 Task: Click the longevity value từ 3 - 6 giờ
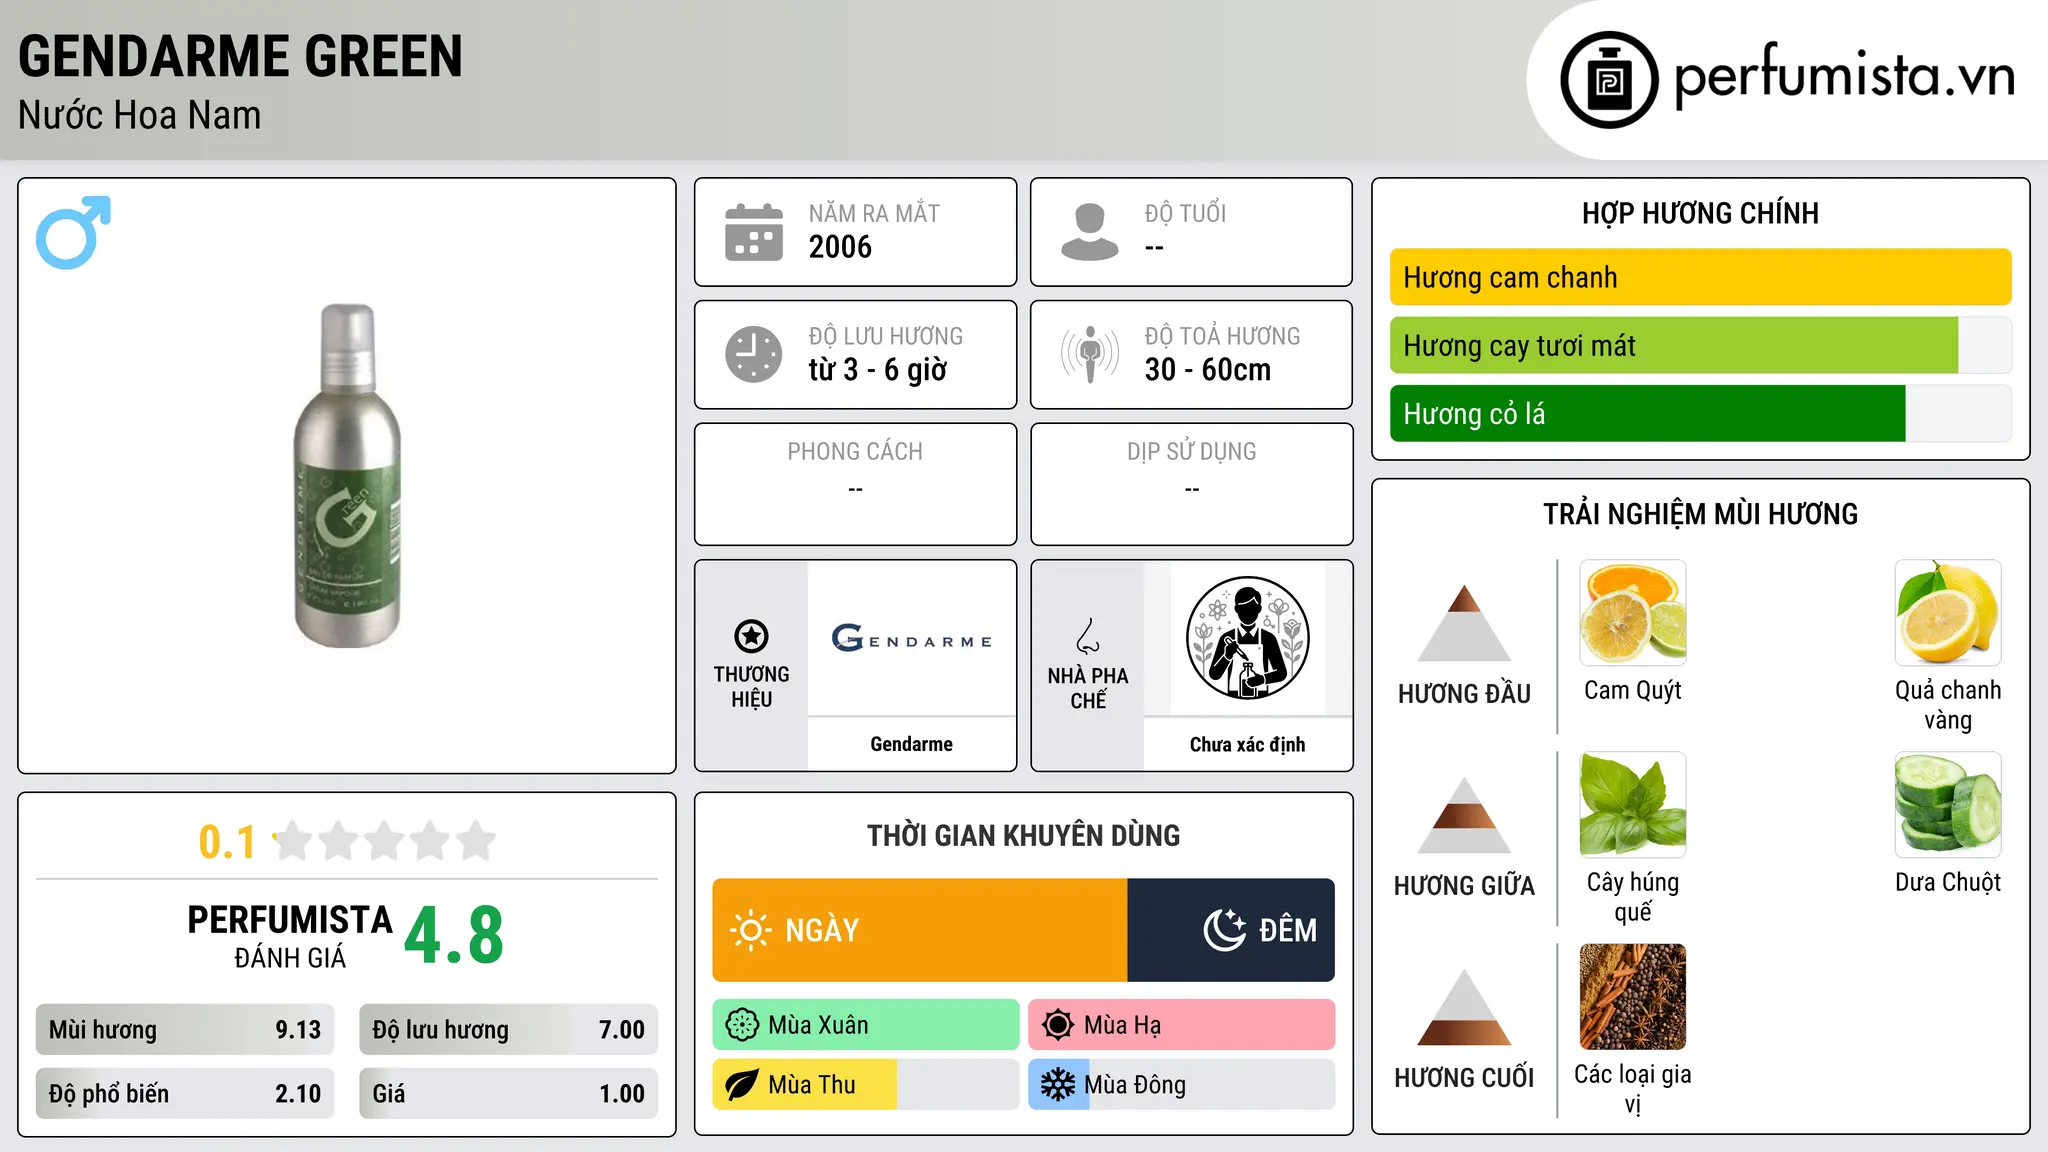pyautogui.click(x=877, y=370)
